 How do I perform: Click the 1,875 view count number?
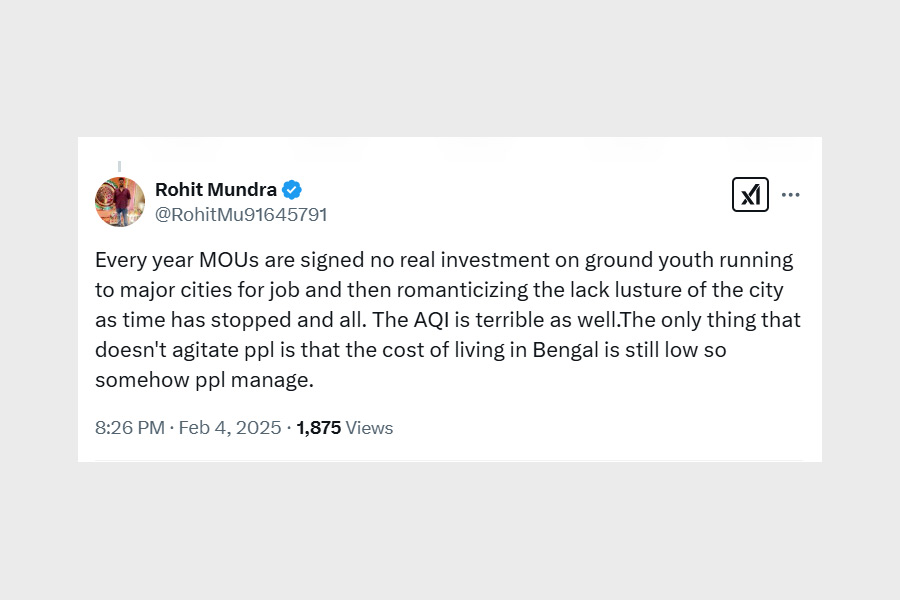pos(318,428)
